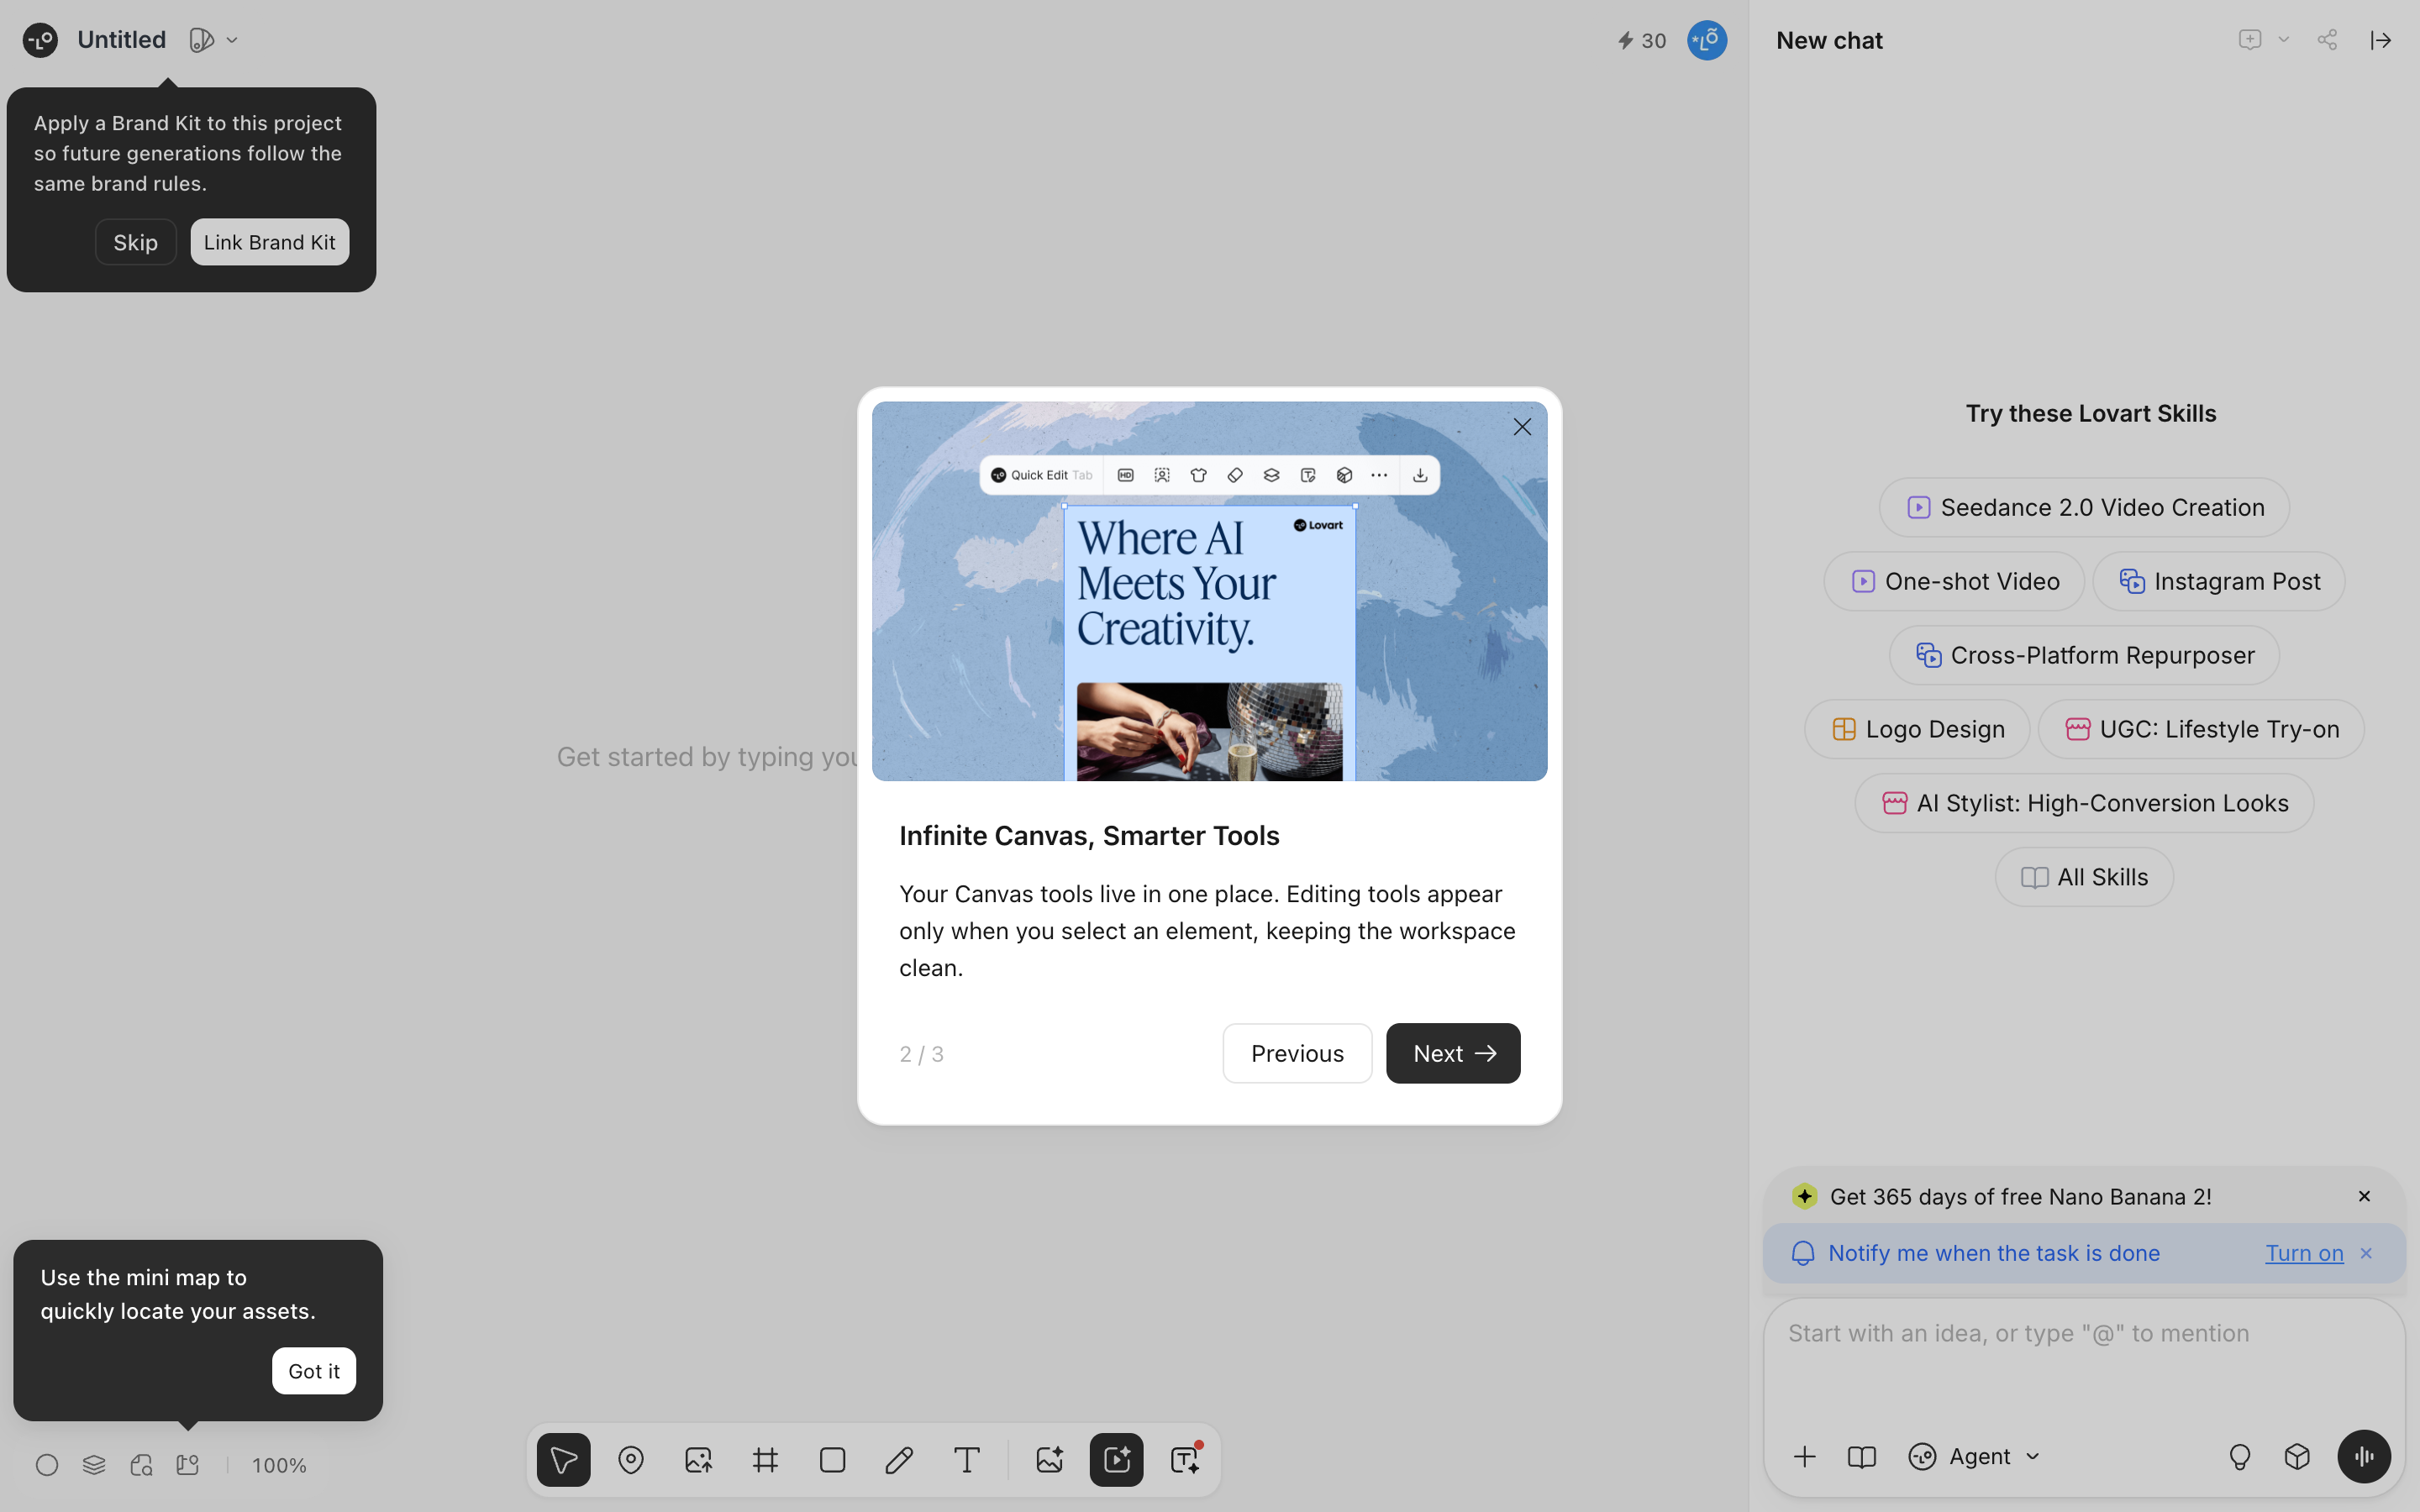This screenshot has width=2420, height=1512.
Task: Open the layers panel icon
Action: (x=94, y=1465)
